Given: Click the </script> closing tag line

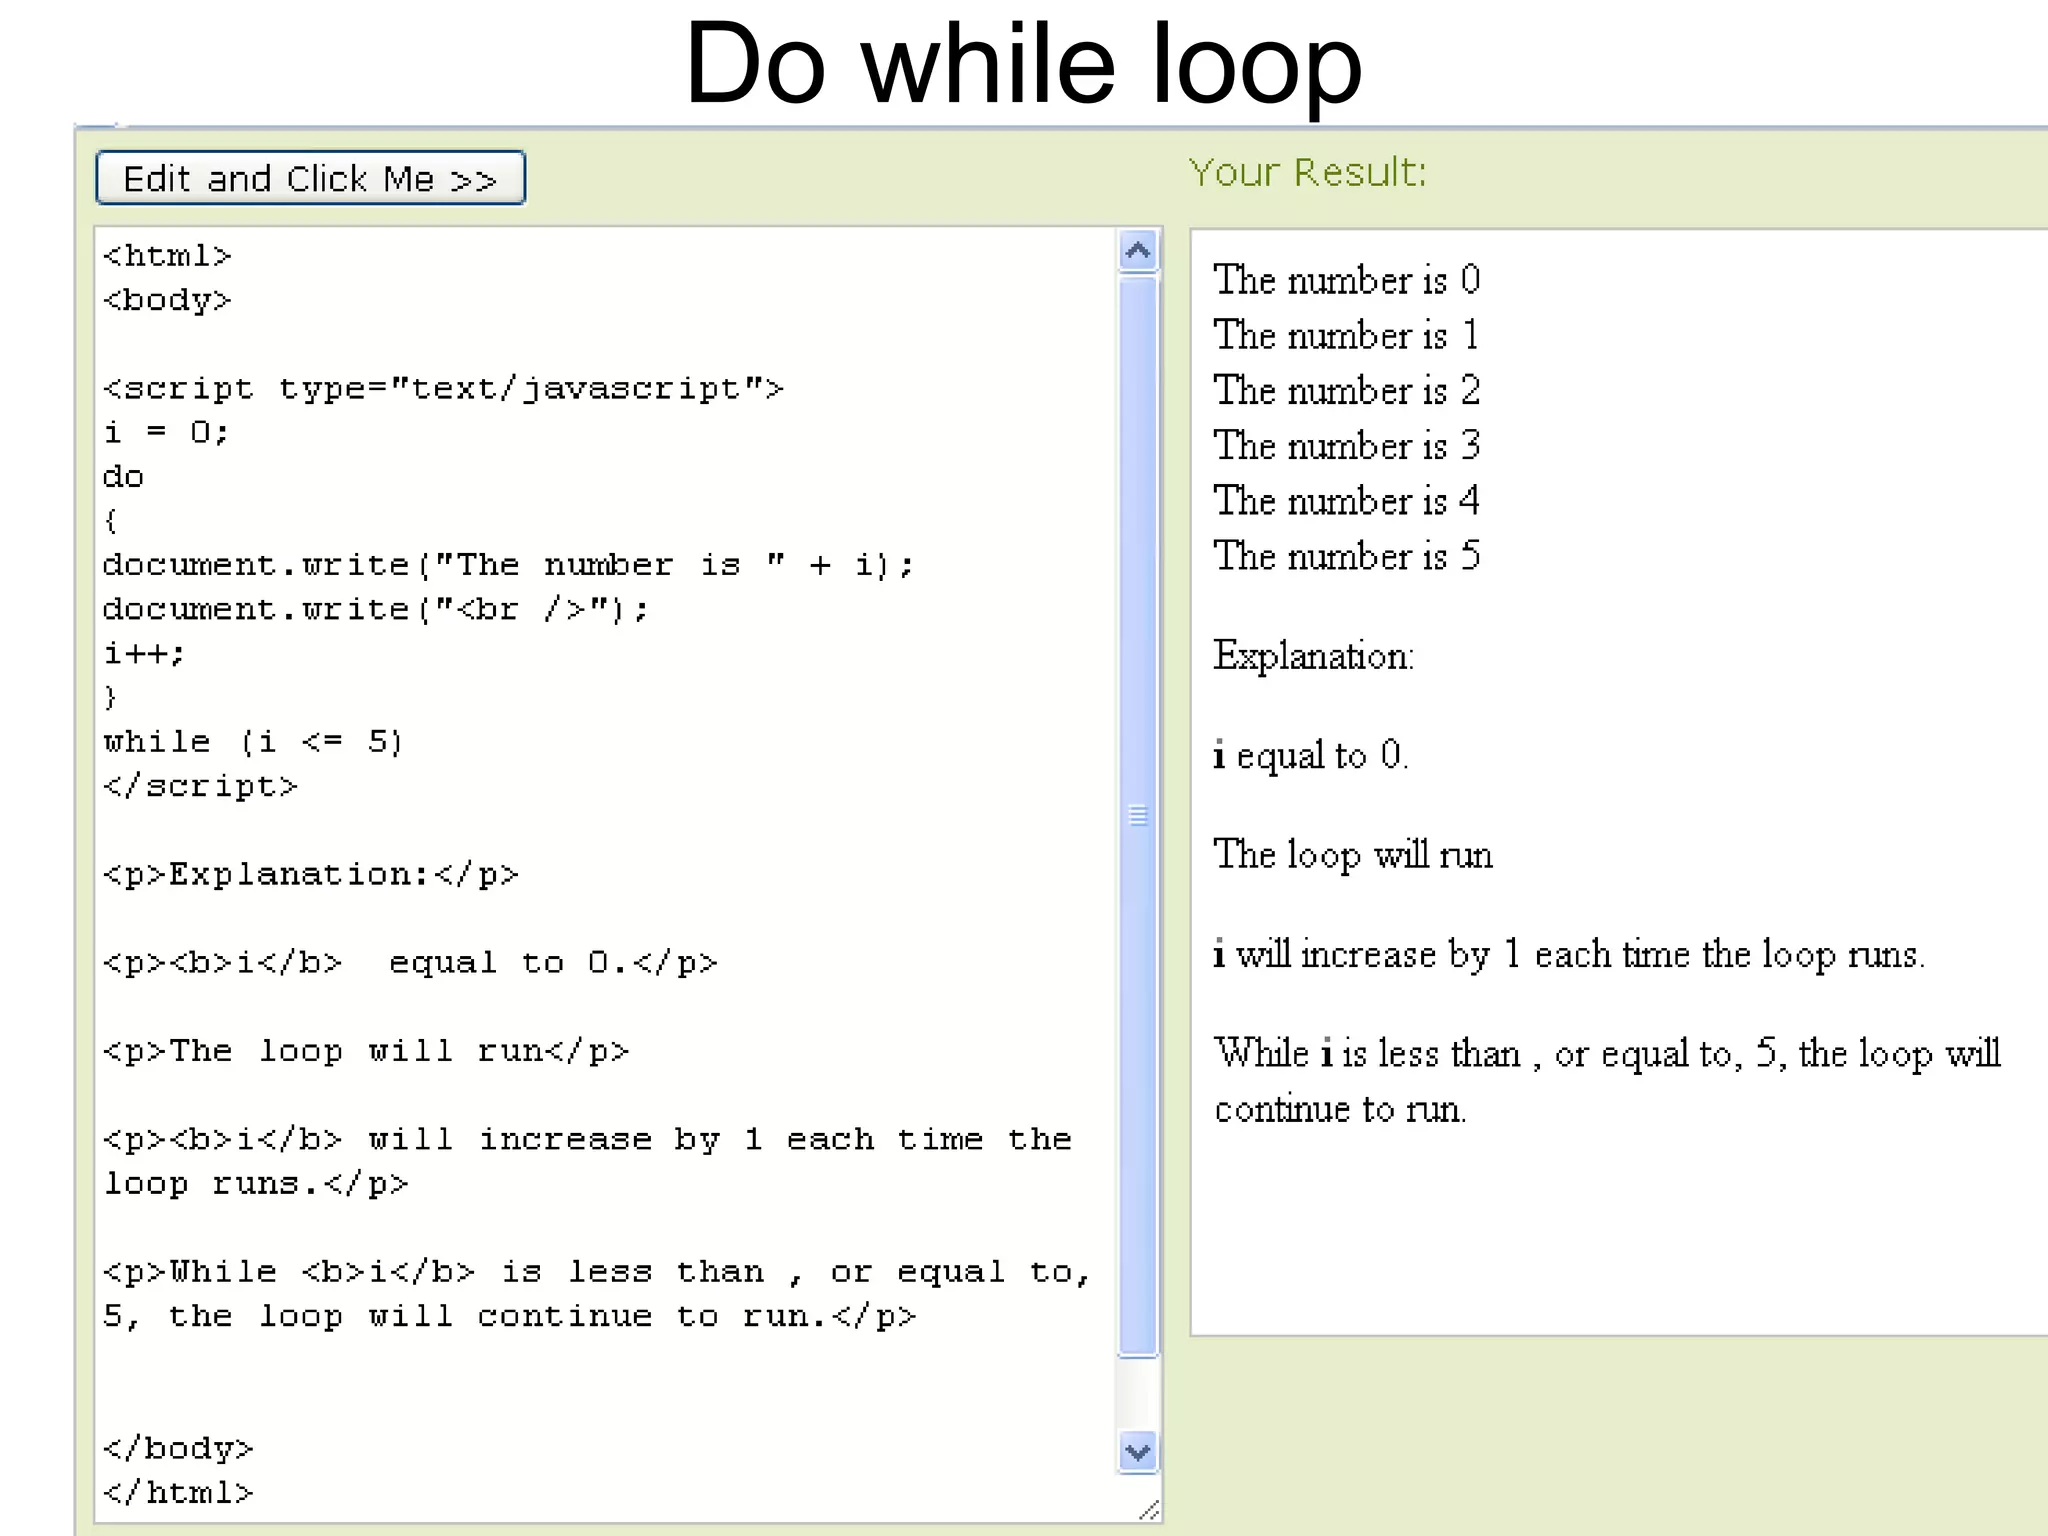Looking at the screenshot, I should tap(200, 786).
